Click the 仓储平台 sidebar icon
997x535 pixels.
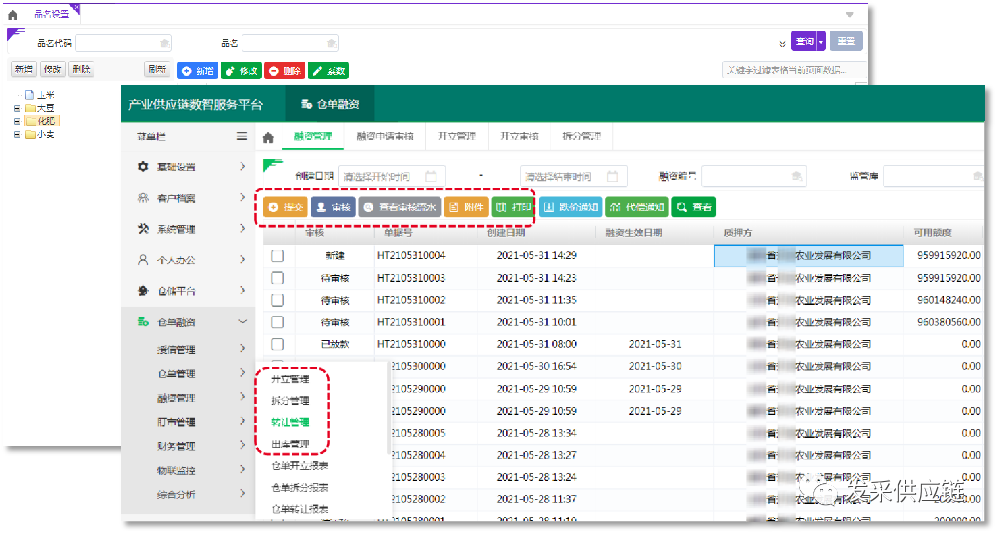pyautogui.click(x=143, y=291)
